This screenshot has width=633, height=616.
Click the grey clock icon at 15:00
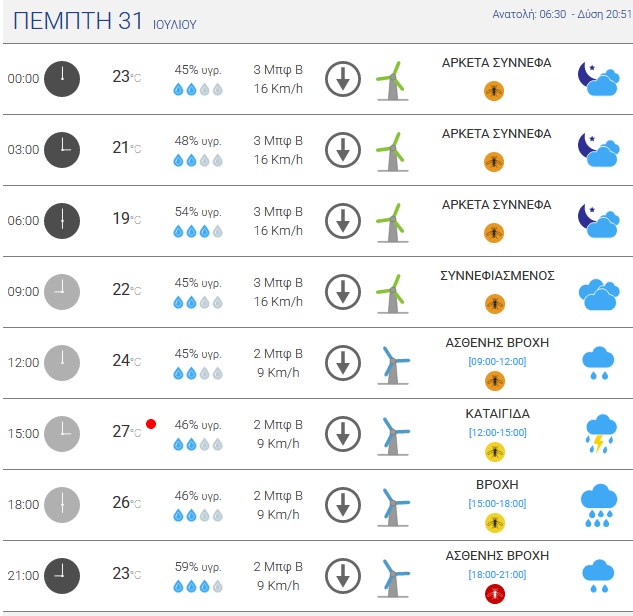pyautogui.click(x=62, y=434)
